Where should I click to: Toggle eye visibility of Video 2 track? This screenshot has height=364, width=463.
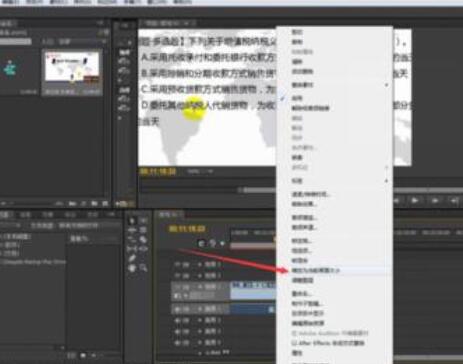tap(178, 276)
